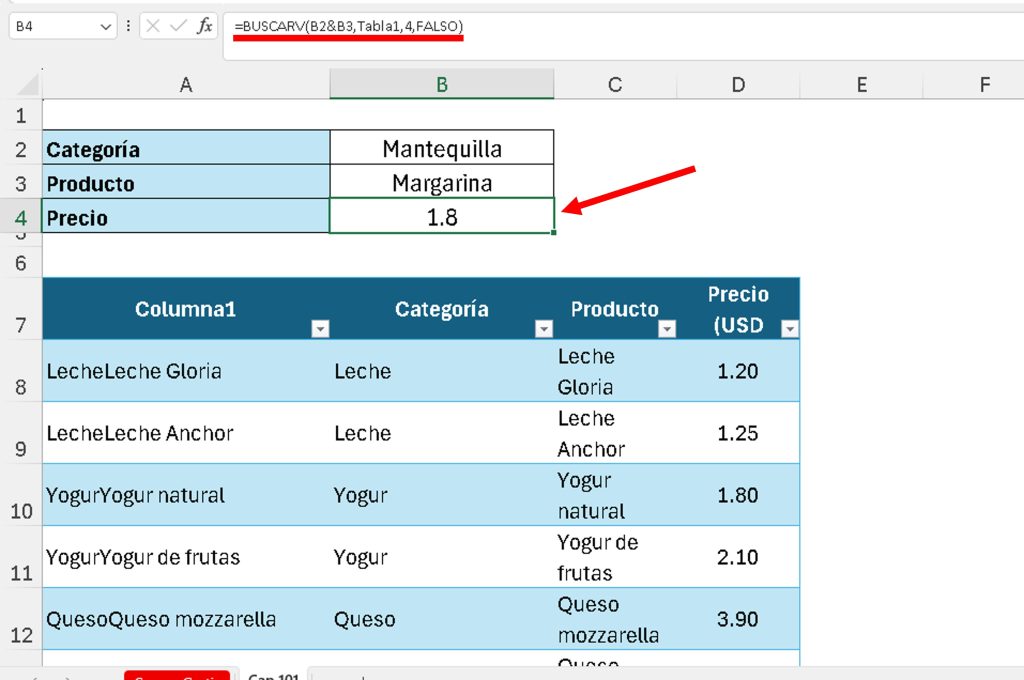Expand the Name Box dropdown showing B4
The height and width of the screenshot is (680, 1024).
[105, 27]
